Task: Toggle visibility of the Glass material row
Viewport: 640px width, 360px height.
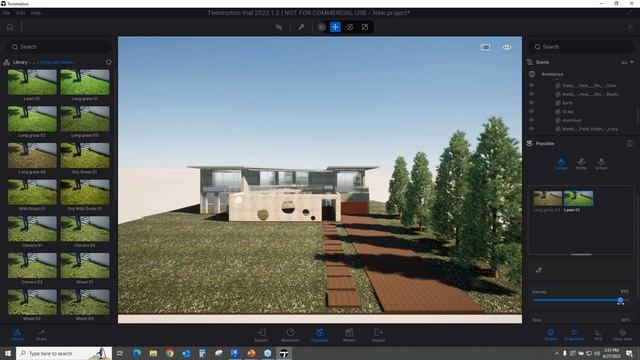Action: [531, 86]
